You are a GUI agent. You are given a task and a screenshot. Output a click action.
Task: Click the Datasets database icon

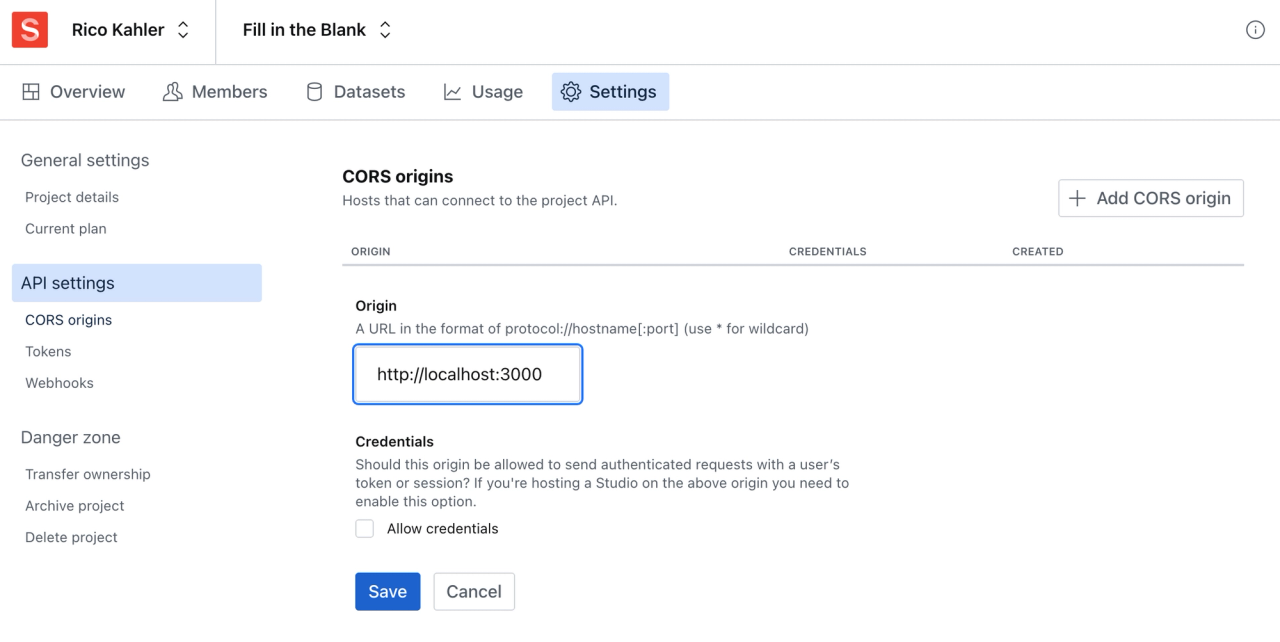tap(313, 91)
